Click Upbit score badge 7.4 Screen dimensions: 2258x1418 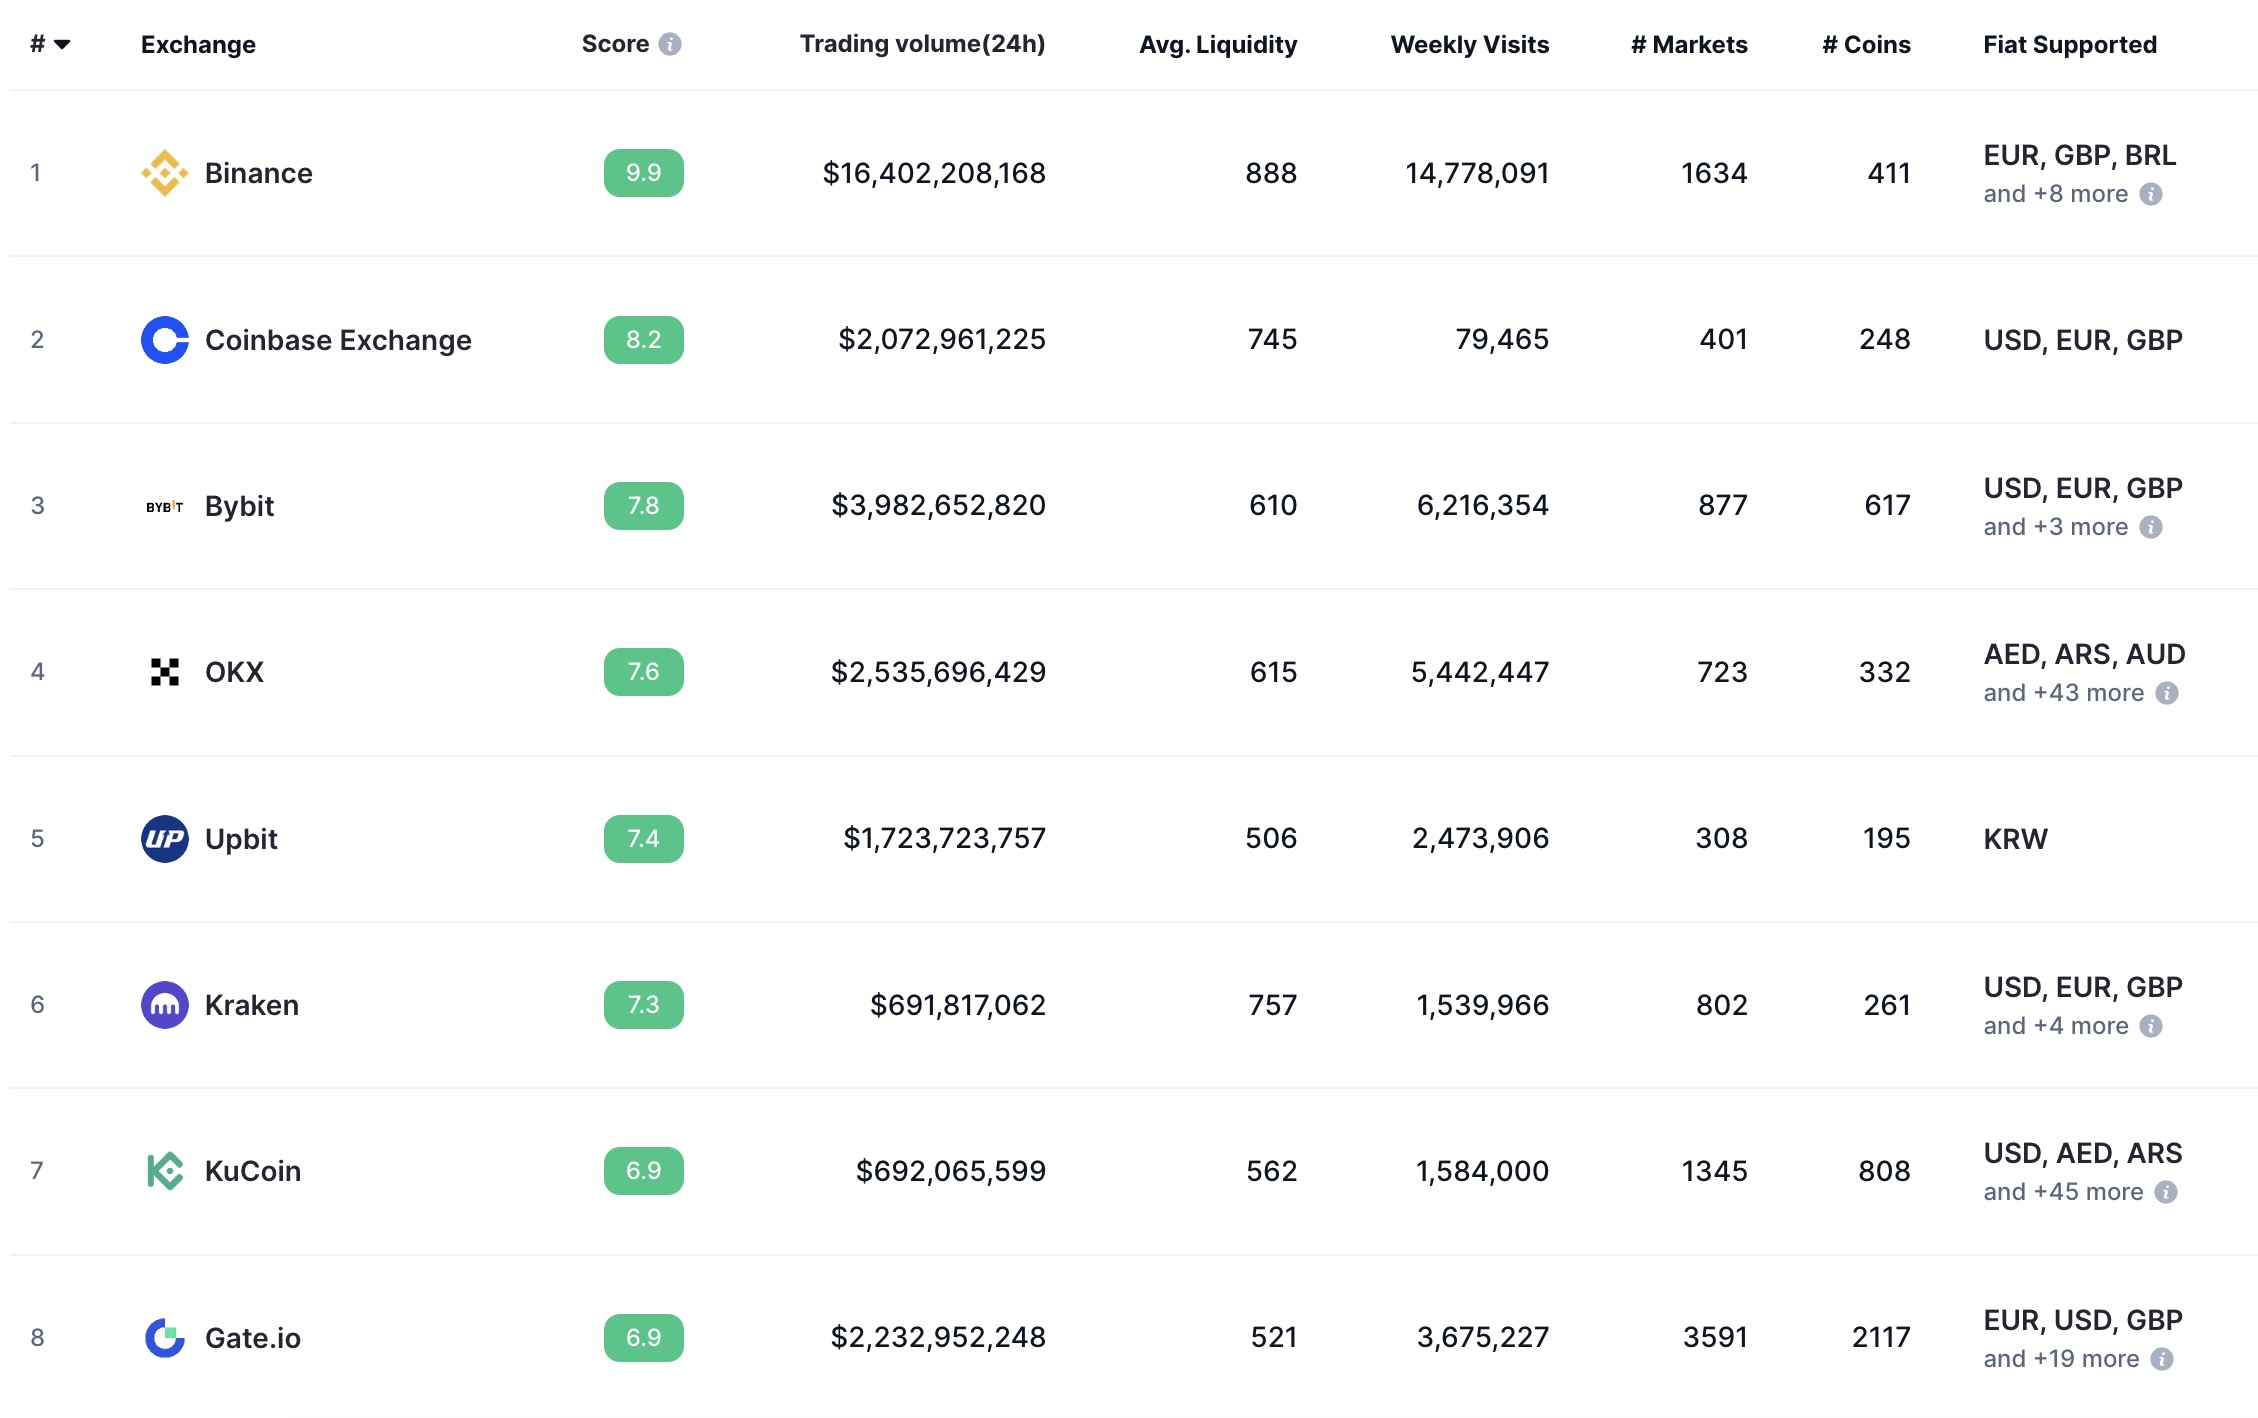tap(644, 839)
